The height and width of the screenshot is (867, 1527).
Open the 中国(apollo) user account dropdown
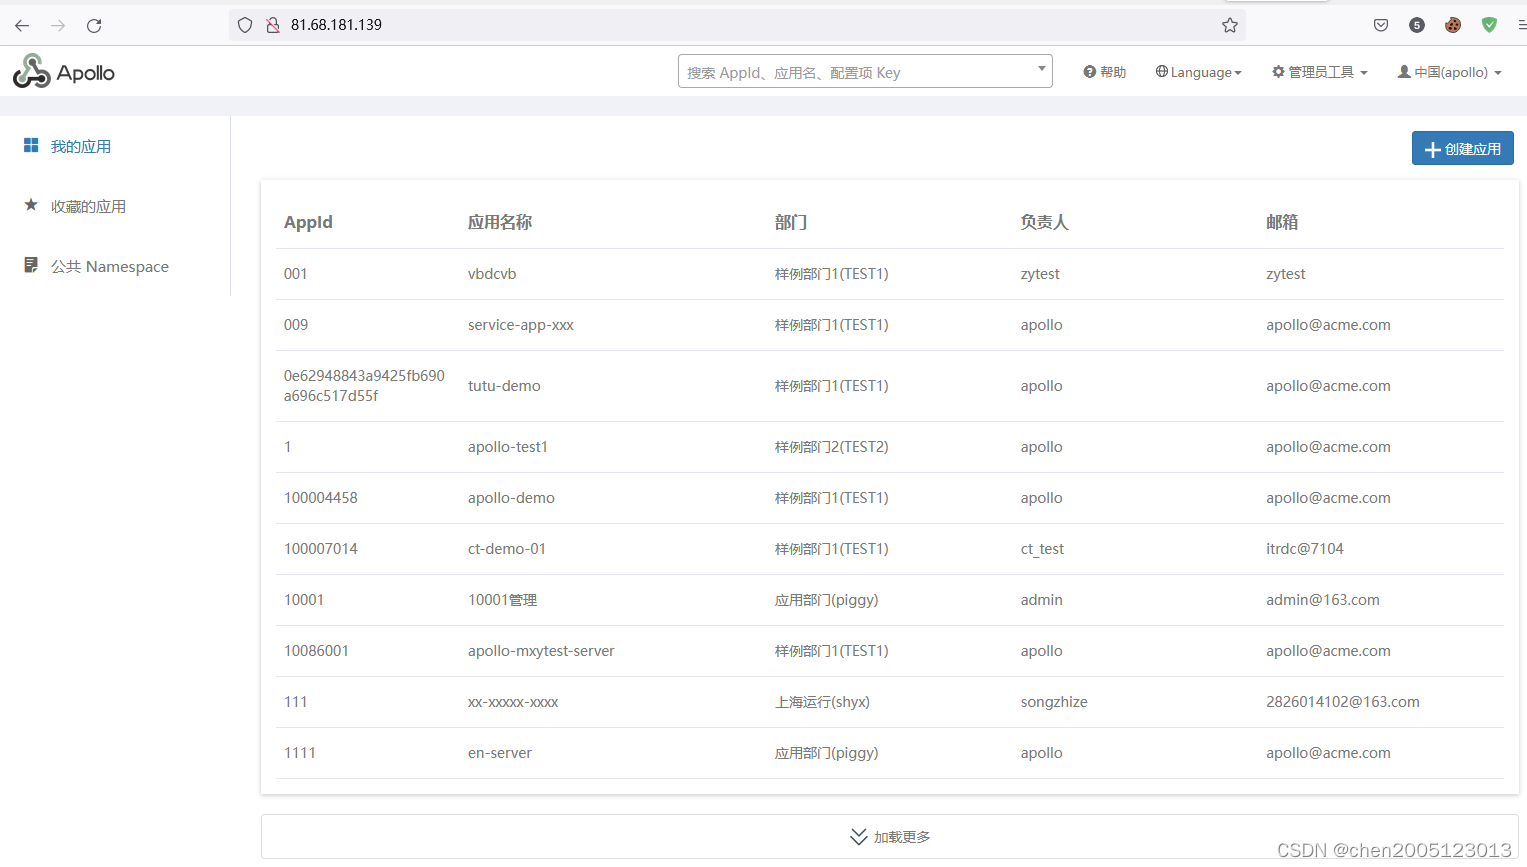pos(1449,72)
